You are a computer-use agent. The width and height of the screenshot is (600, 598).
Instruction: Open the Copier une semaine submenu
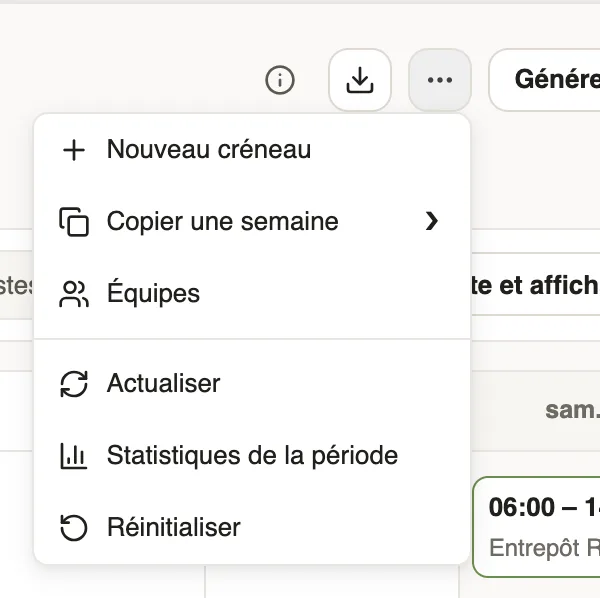[x=252, y=221]
